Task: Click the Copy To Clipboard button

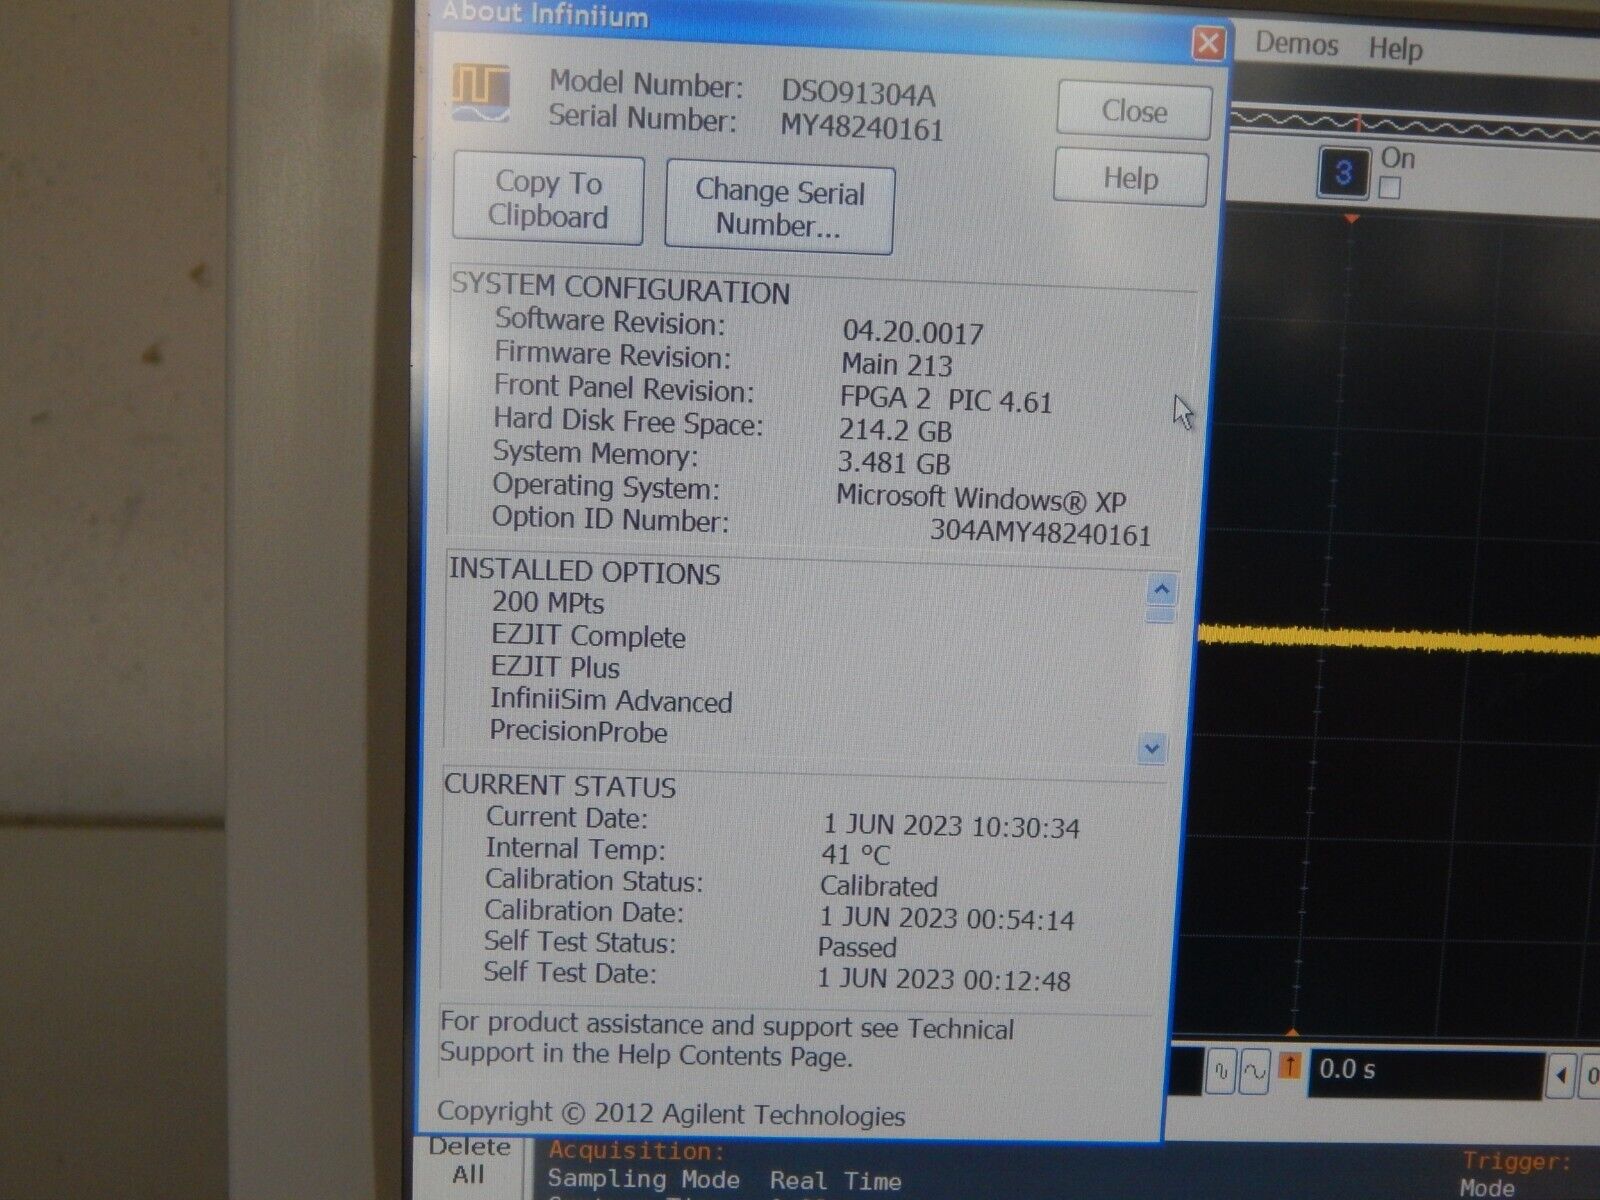Action: point(546,200)
